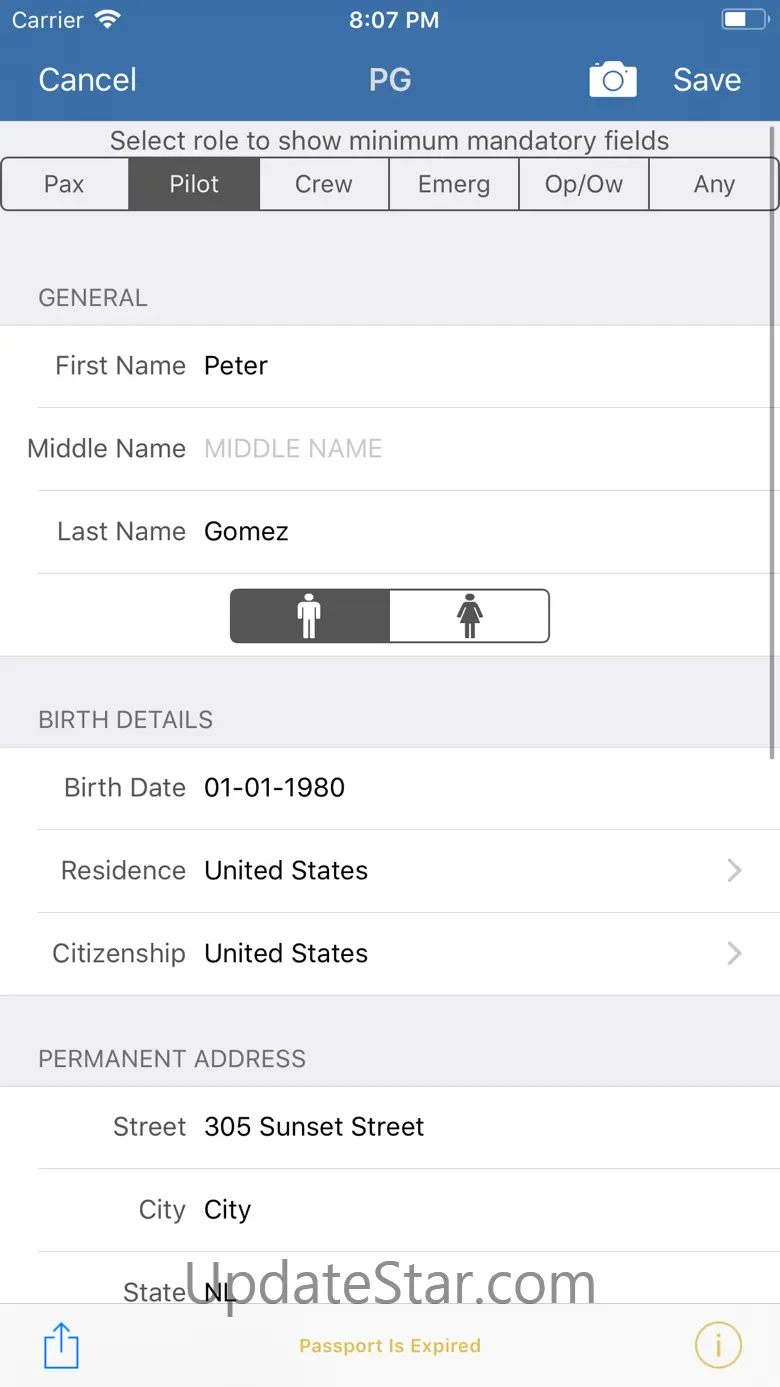Save the person details

[706, 80]
